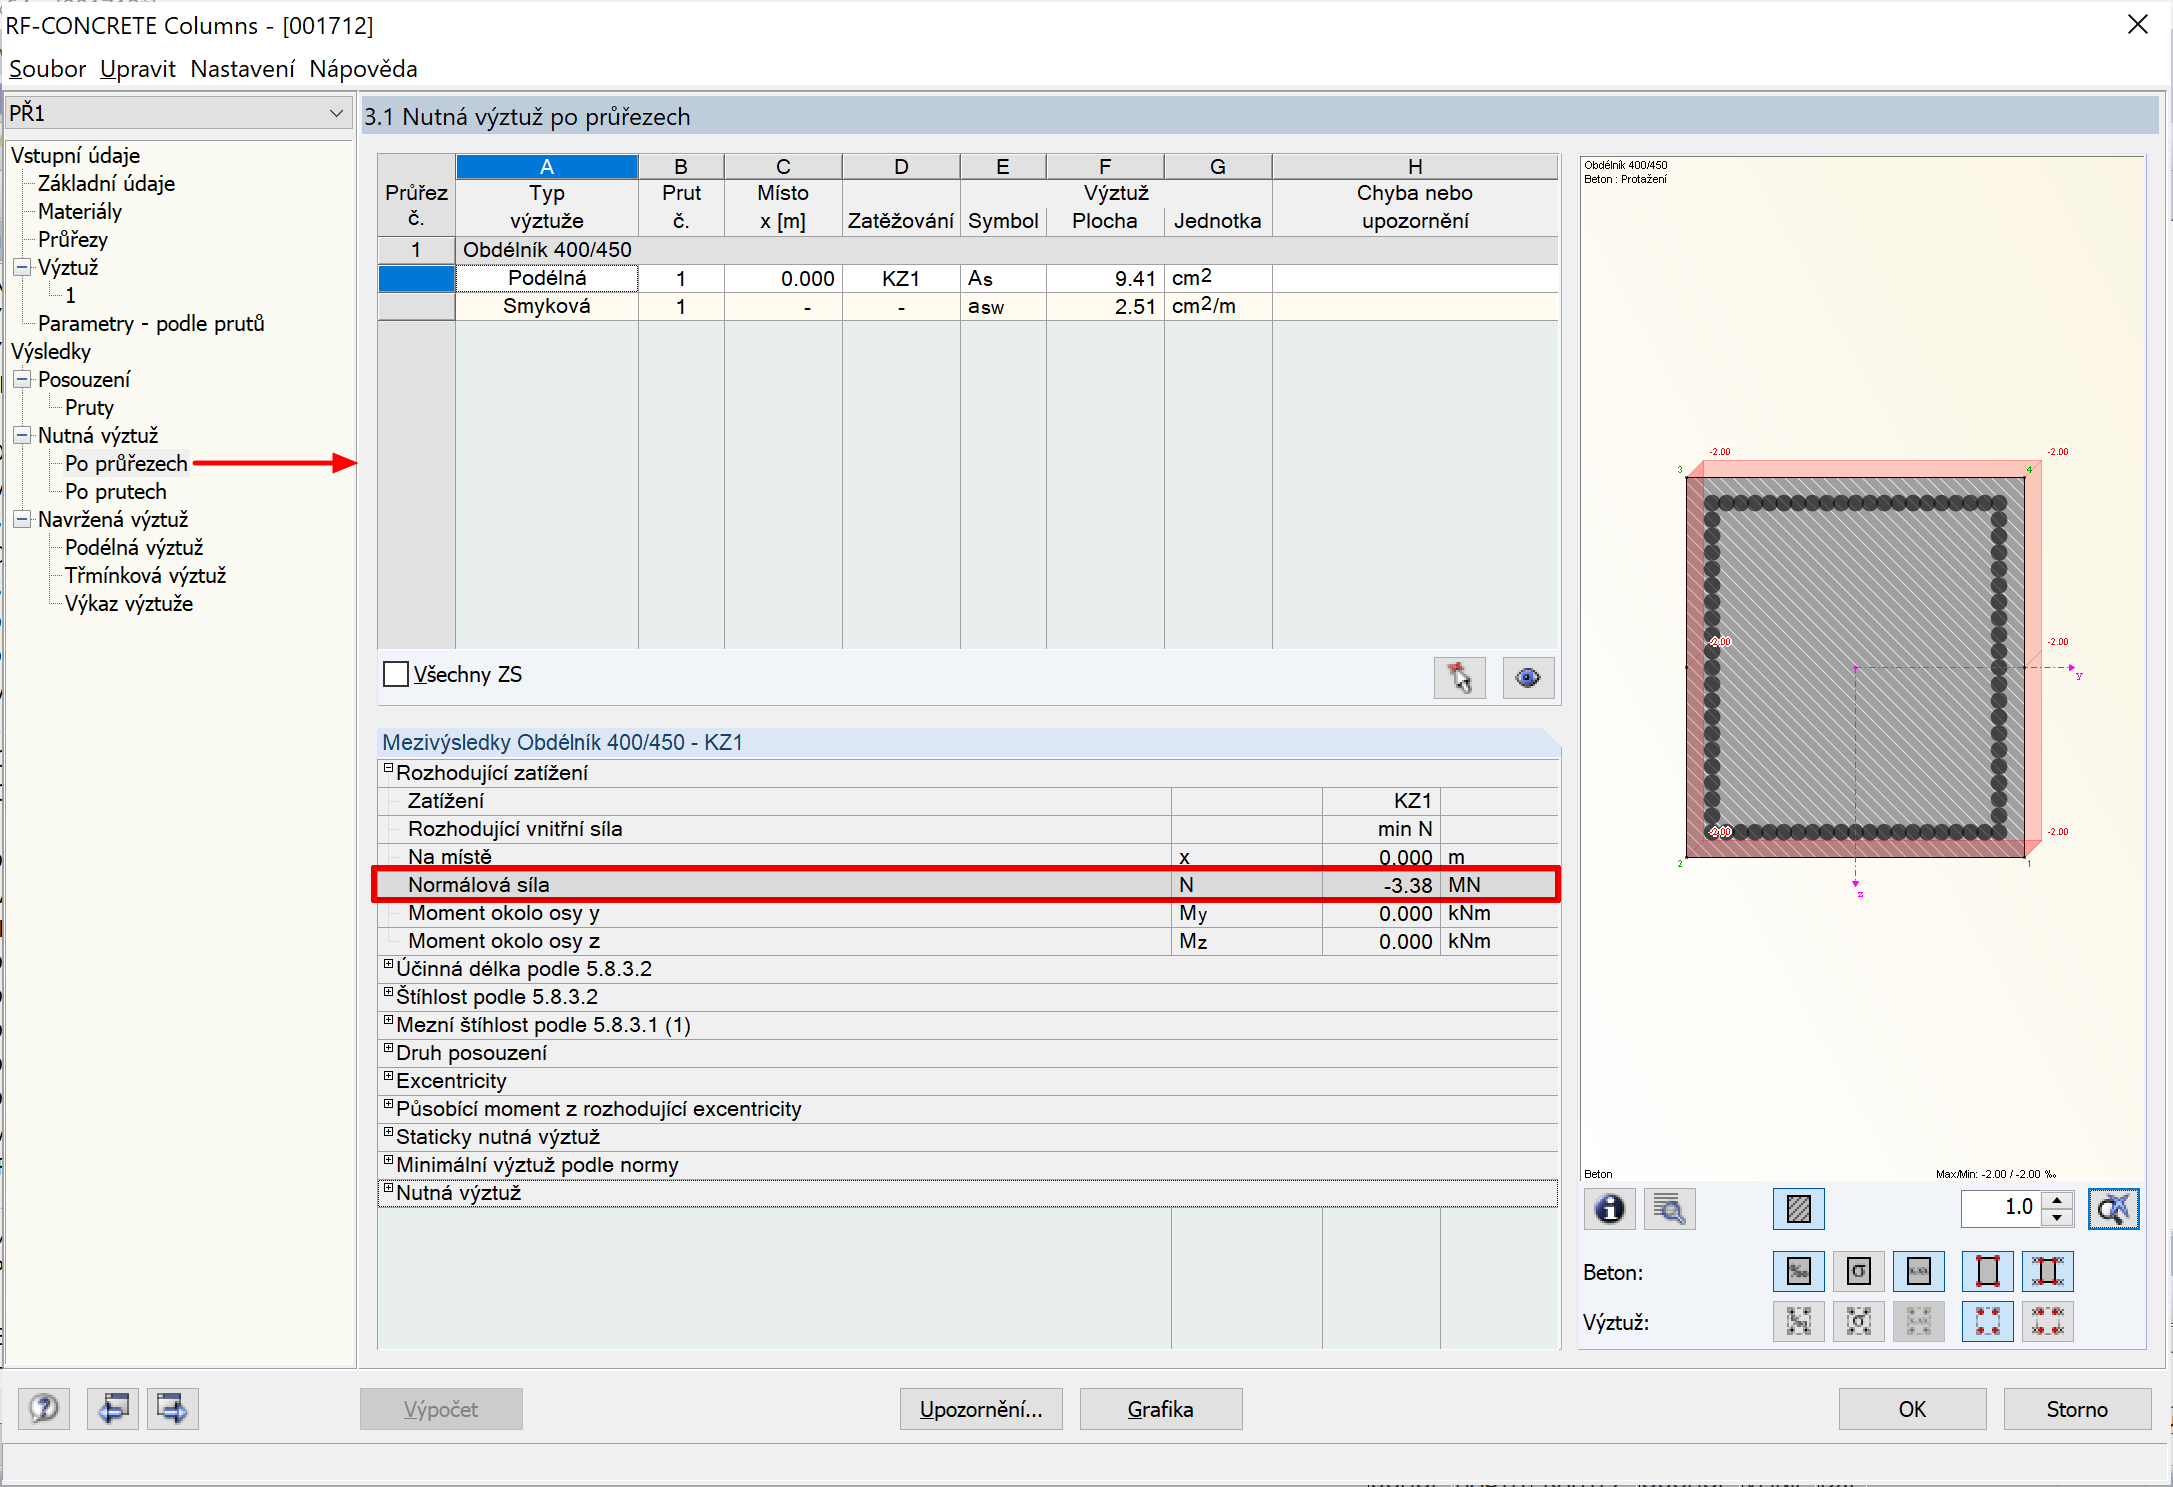Expand the Excentricity results row
Screen dimensions: 2173x1487
tap(389, 1077)
